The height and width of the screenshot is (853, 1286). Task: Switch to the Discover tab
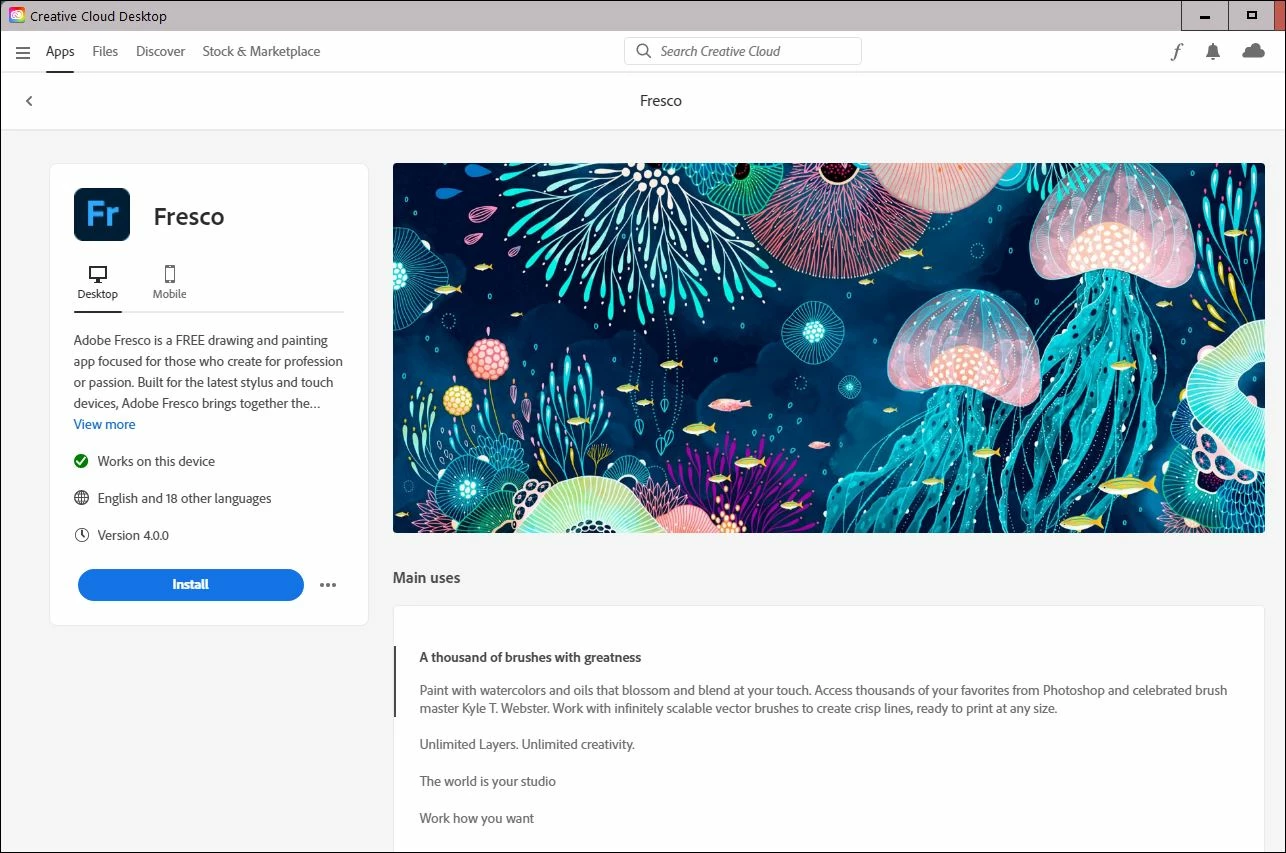pyautogui.click(x=160, y=51)
